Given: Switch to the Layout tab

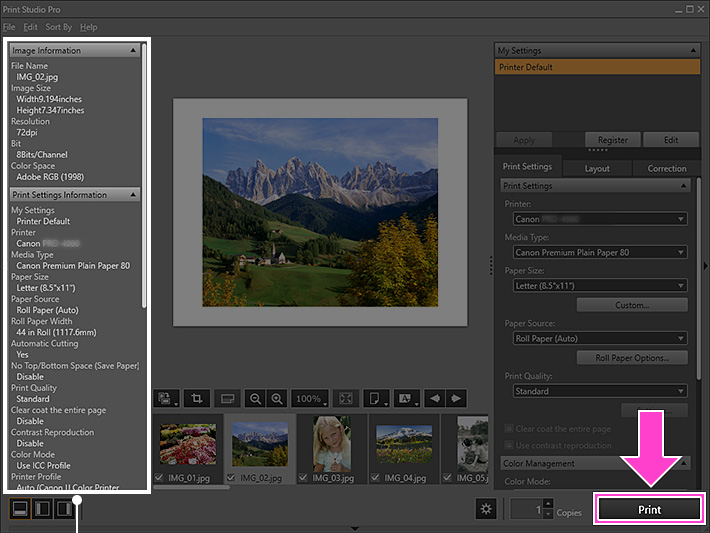Looking at the screenshot, I should (x=597, y=168).
